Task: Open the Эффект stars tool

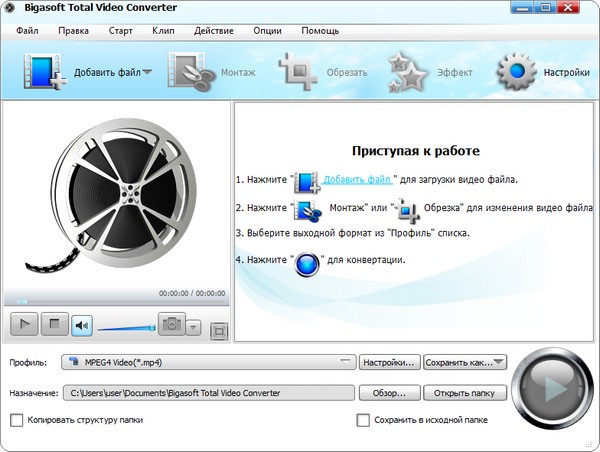Action: coord(408,72)
